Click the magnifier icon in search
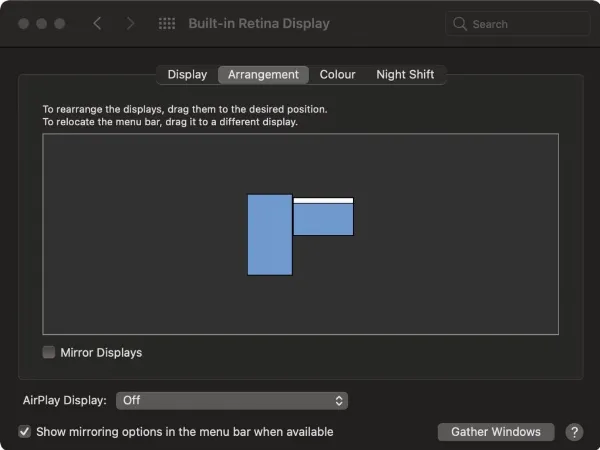 [x=460, y=24]
